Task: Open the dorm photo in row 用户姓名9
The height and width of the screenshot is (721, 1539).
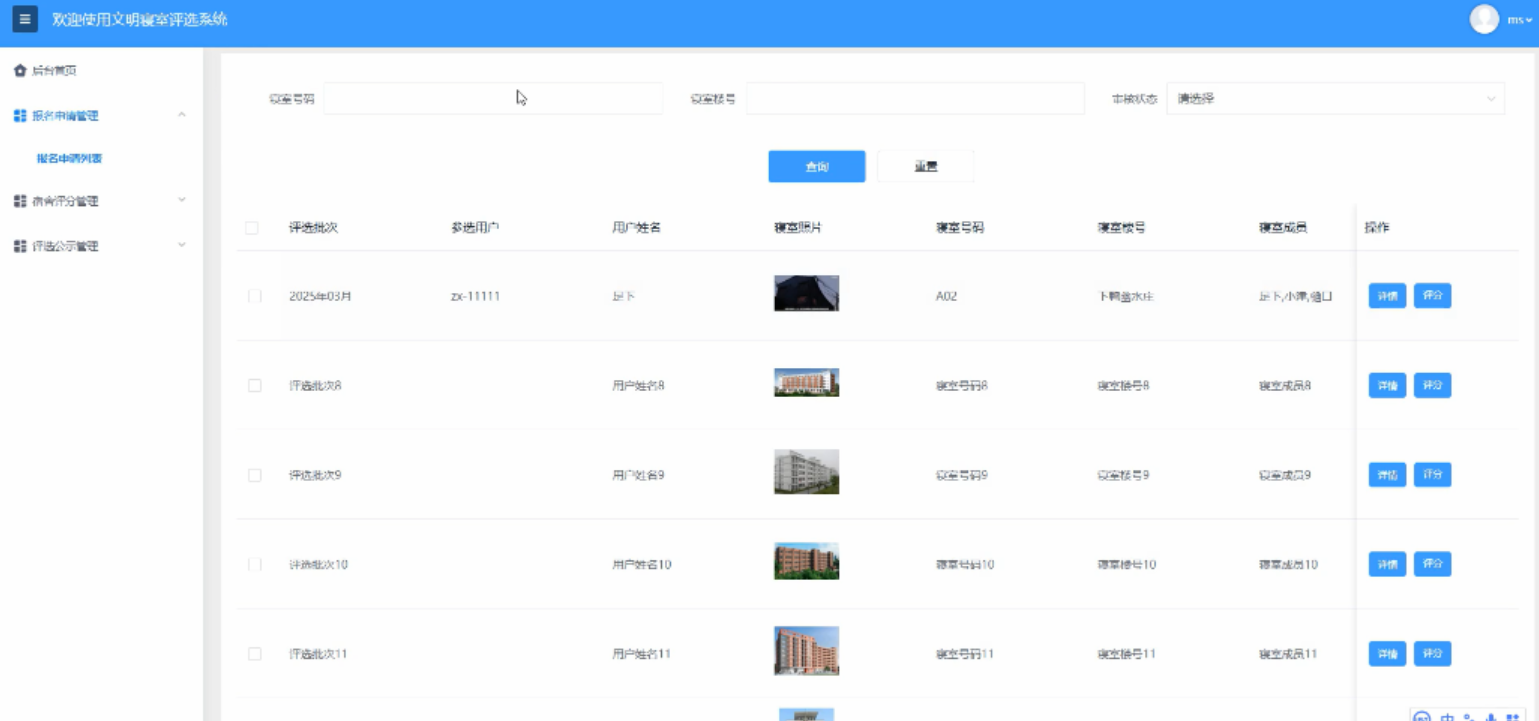Action: tap(806, 472)
